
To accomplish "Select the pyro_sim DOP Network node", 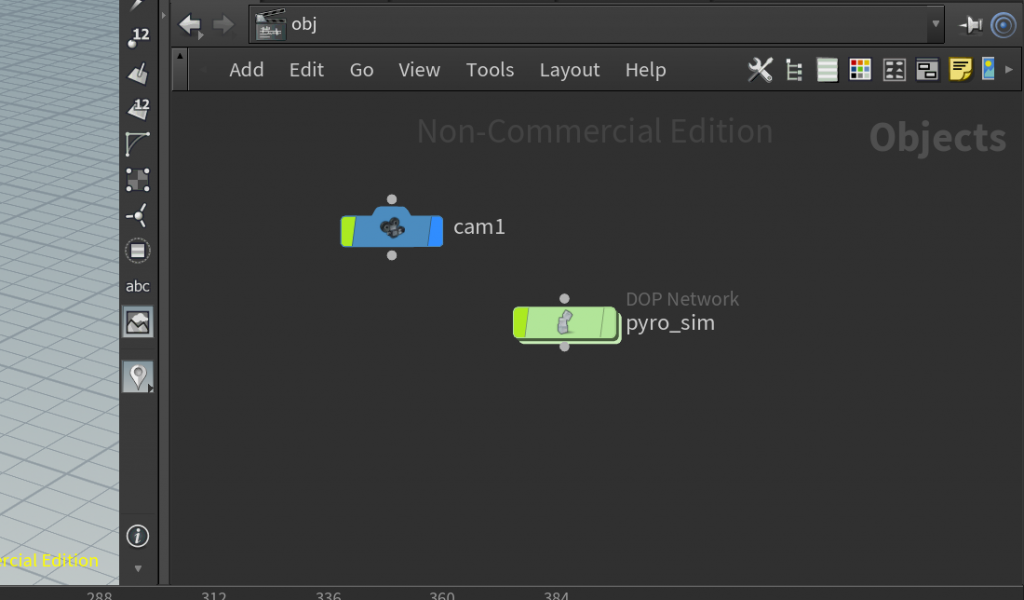I will [x=565, y=323].
